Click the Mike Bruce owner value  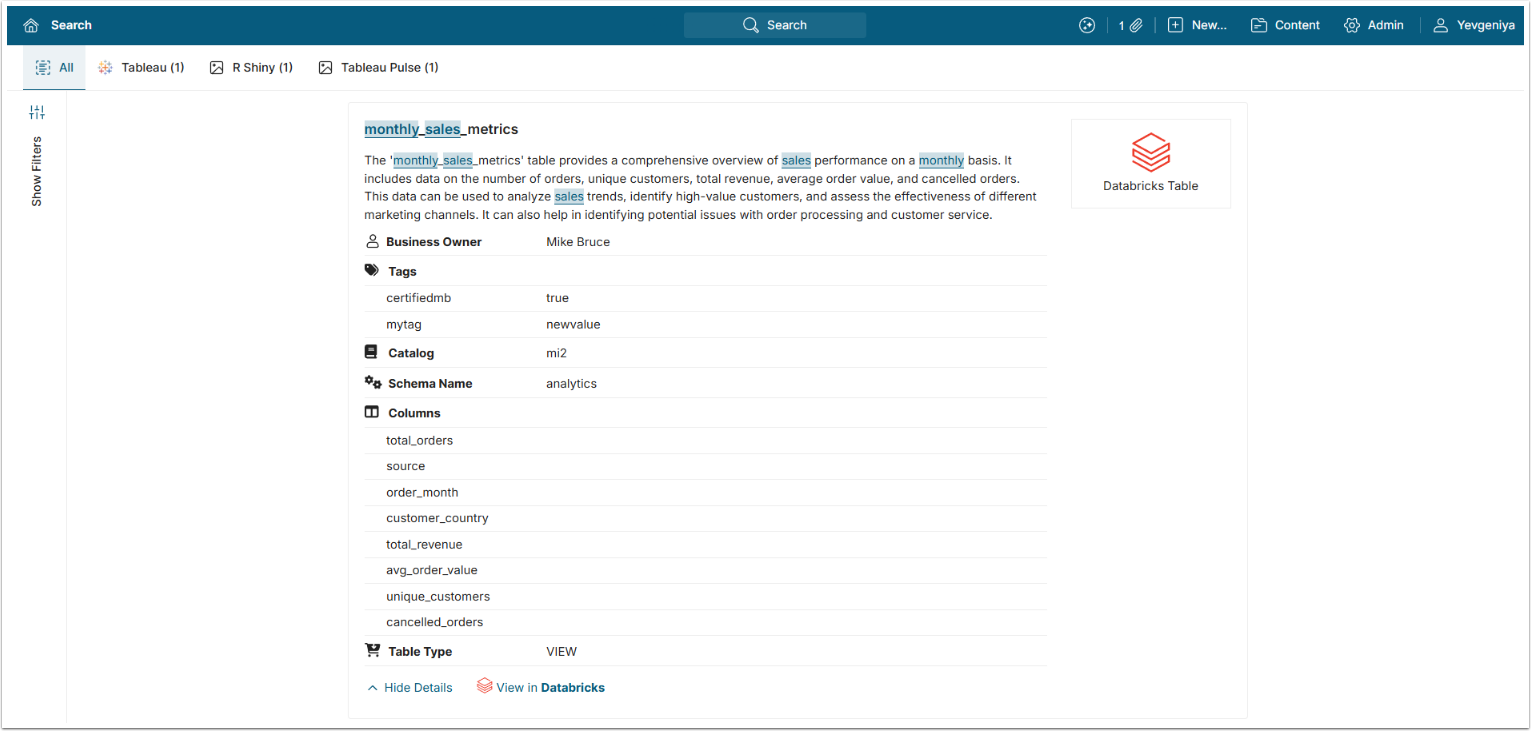point(578,242)
